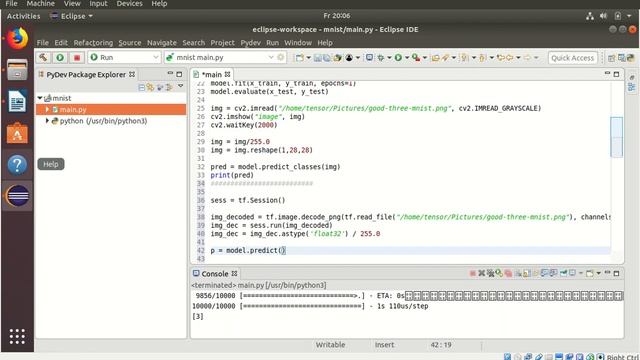Image resolution: width=640 pixels, height=360 pixels.
Task: Minimize the Package Explorer view
Action: point(170,73)
